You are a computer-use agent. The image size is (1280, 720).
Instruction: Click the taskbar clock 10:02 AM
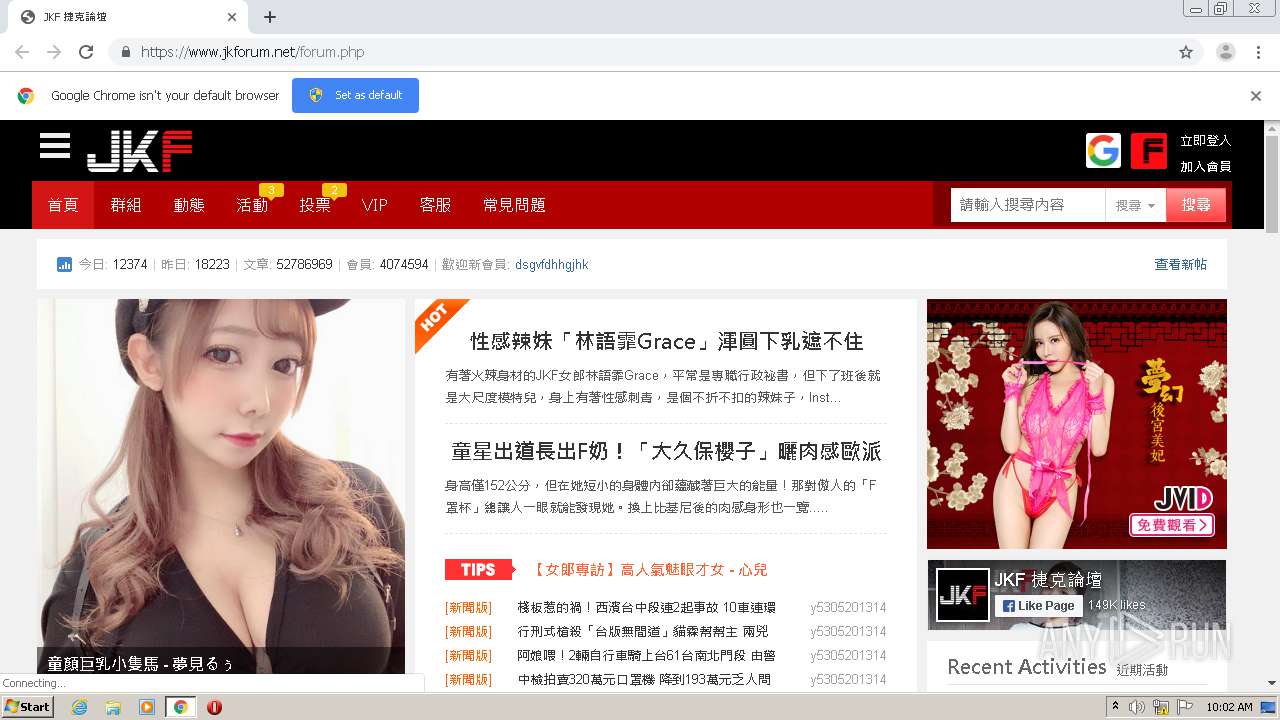[x=1229, y=707]
